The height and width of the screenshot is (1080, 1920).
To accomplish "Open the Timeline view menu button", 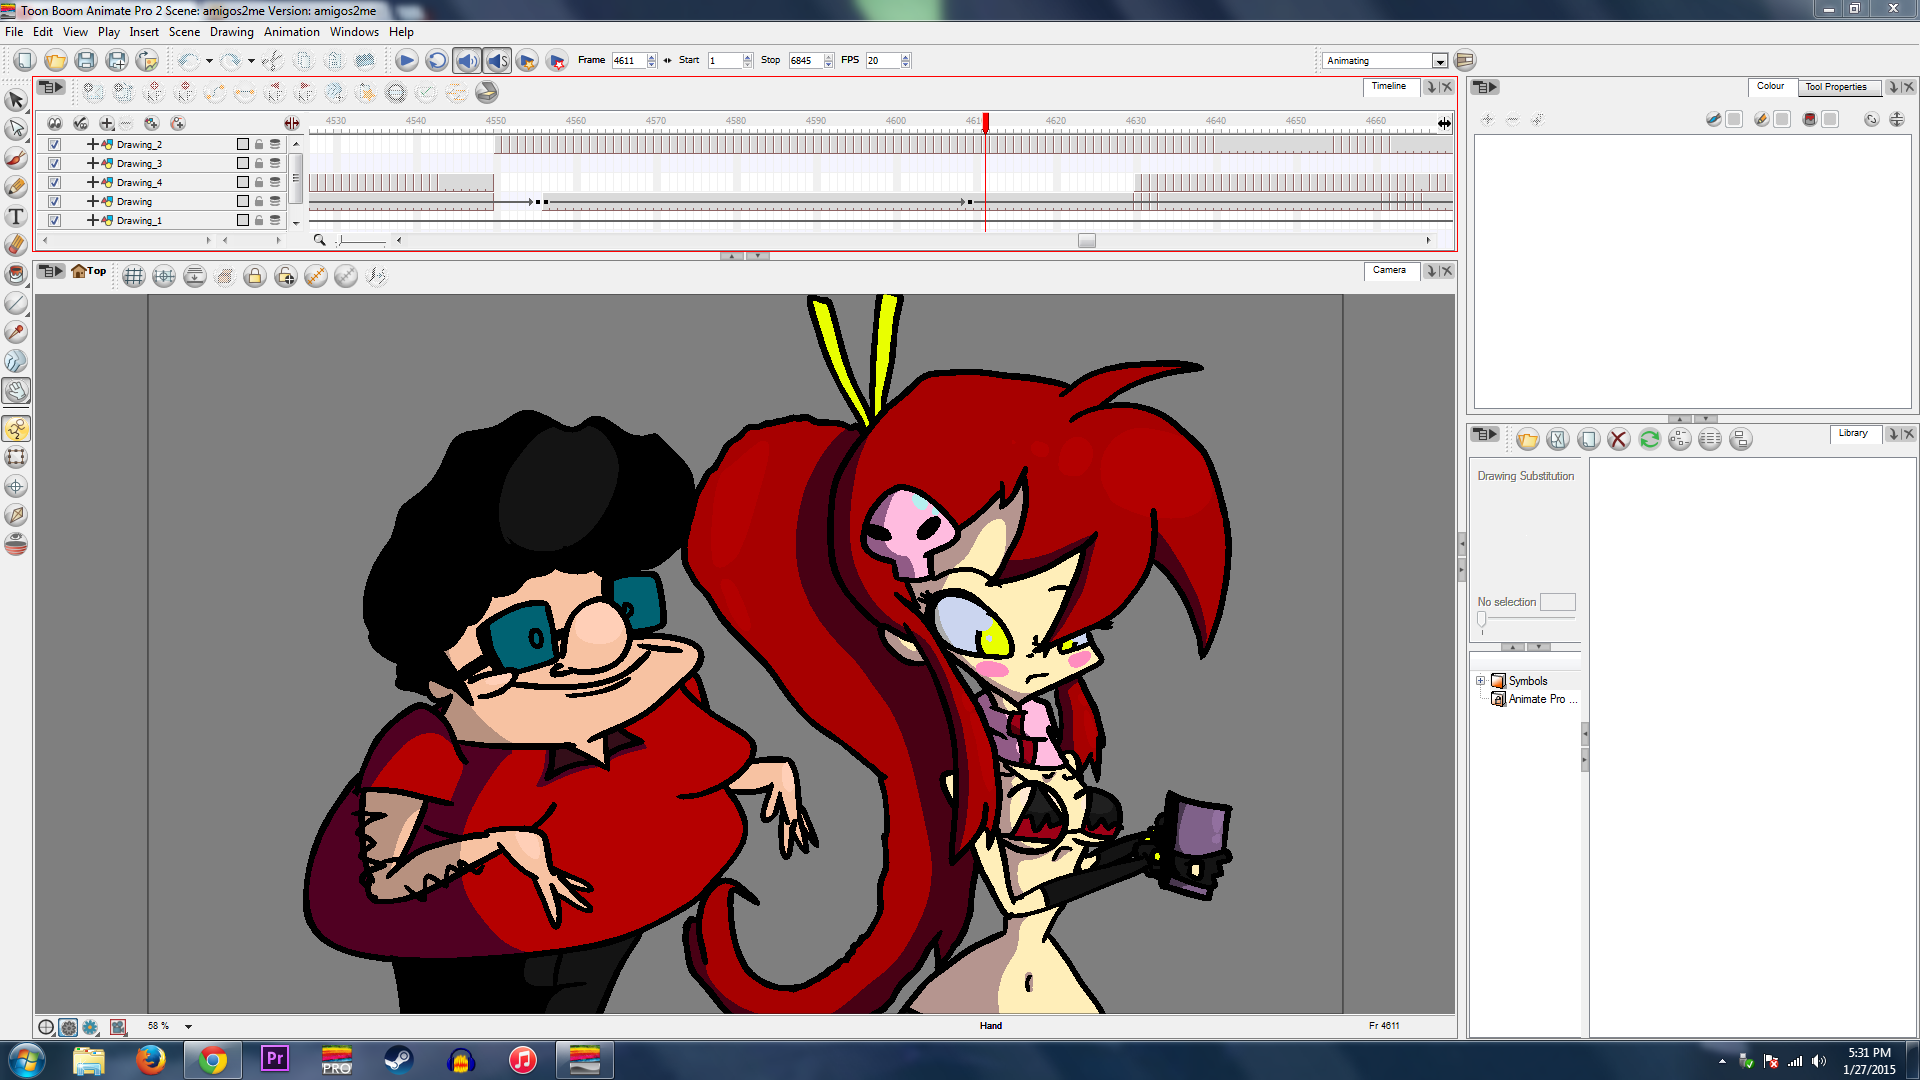I will [51, 88].
